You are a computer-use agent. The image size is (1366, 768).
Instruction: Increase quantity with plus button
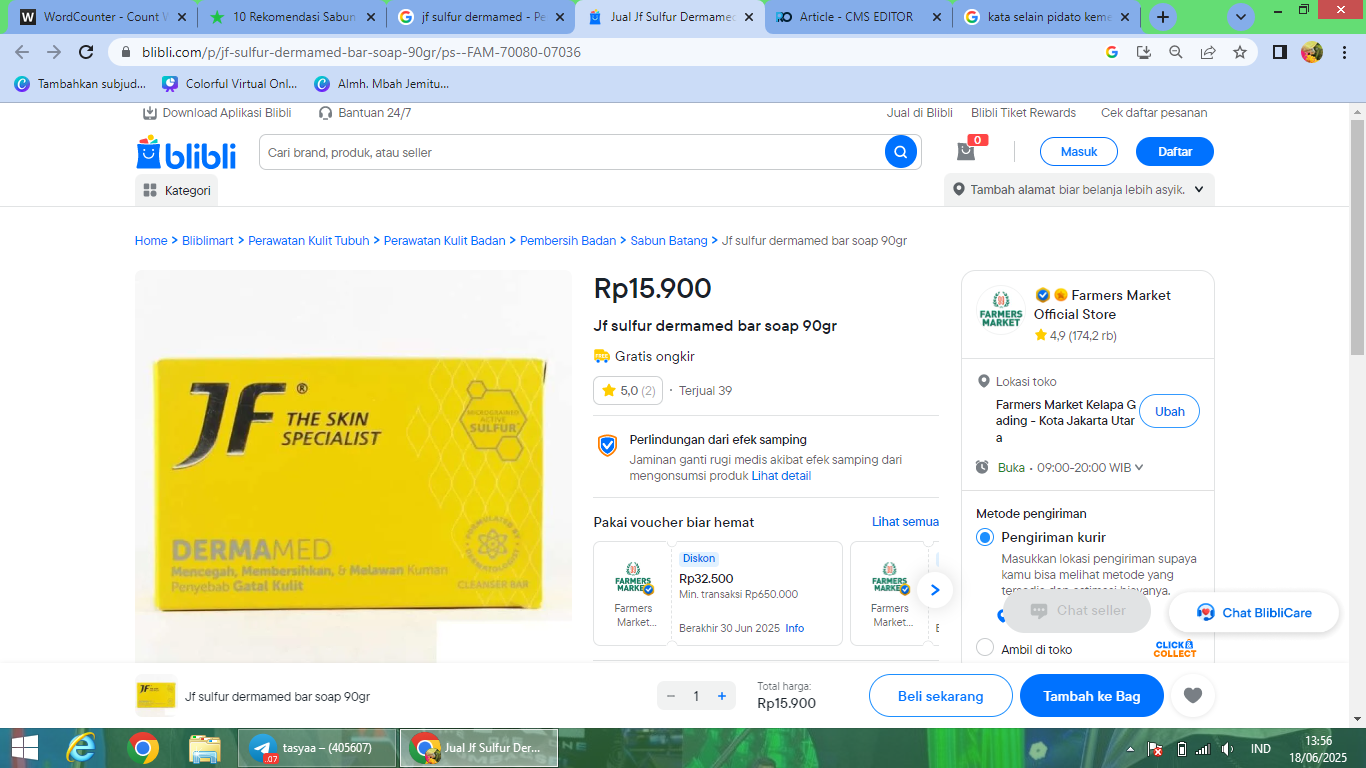[x=722, y=696]
